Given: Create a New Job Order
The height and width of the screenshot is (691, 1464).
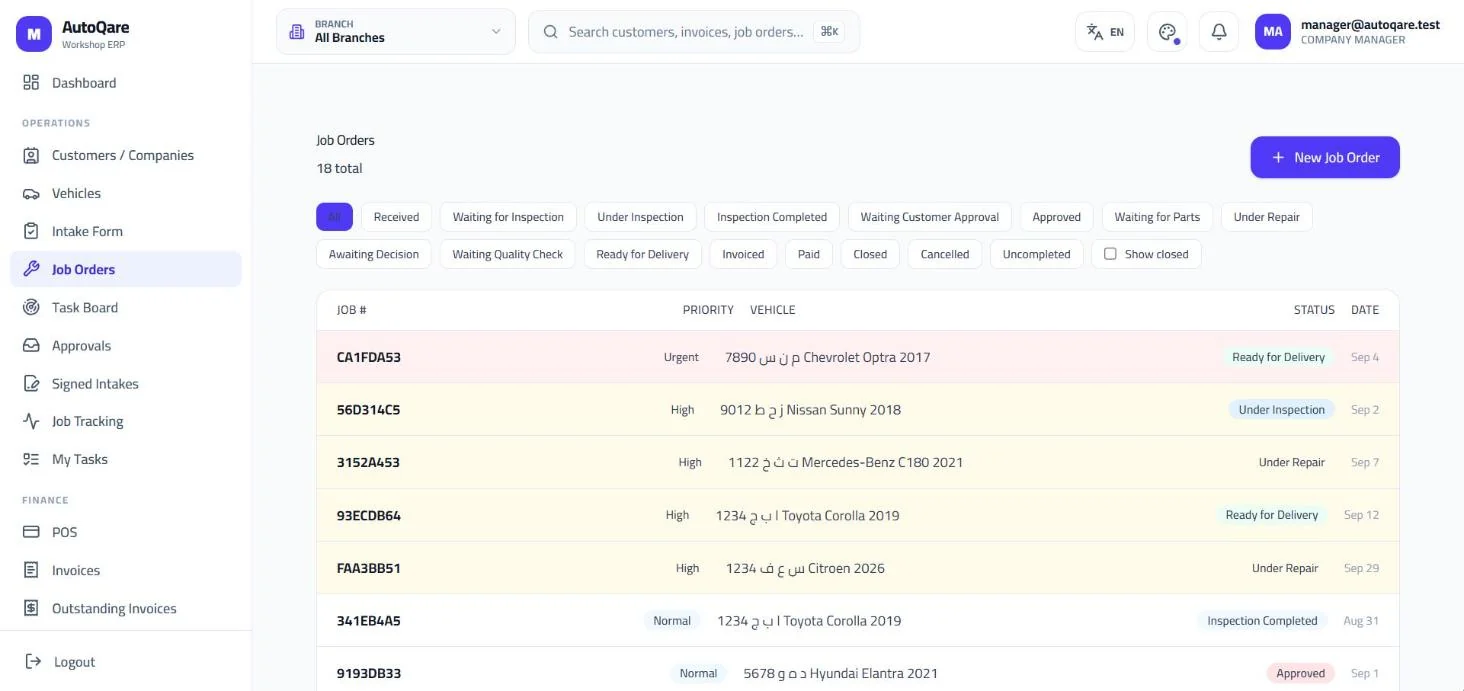Looking at the screenshot, I should (1325, 157).
